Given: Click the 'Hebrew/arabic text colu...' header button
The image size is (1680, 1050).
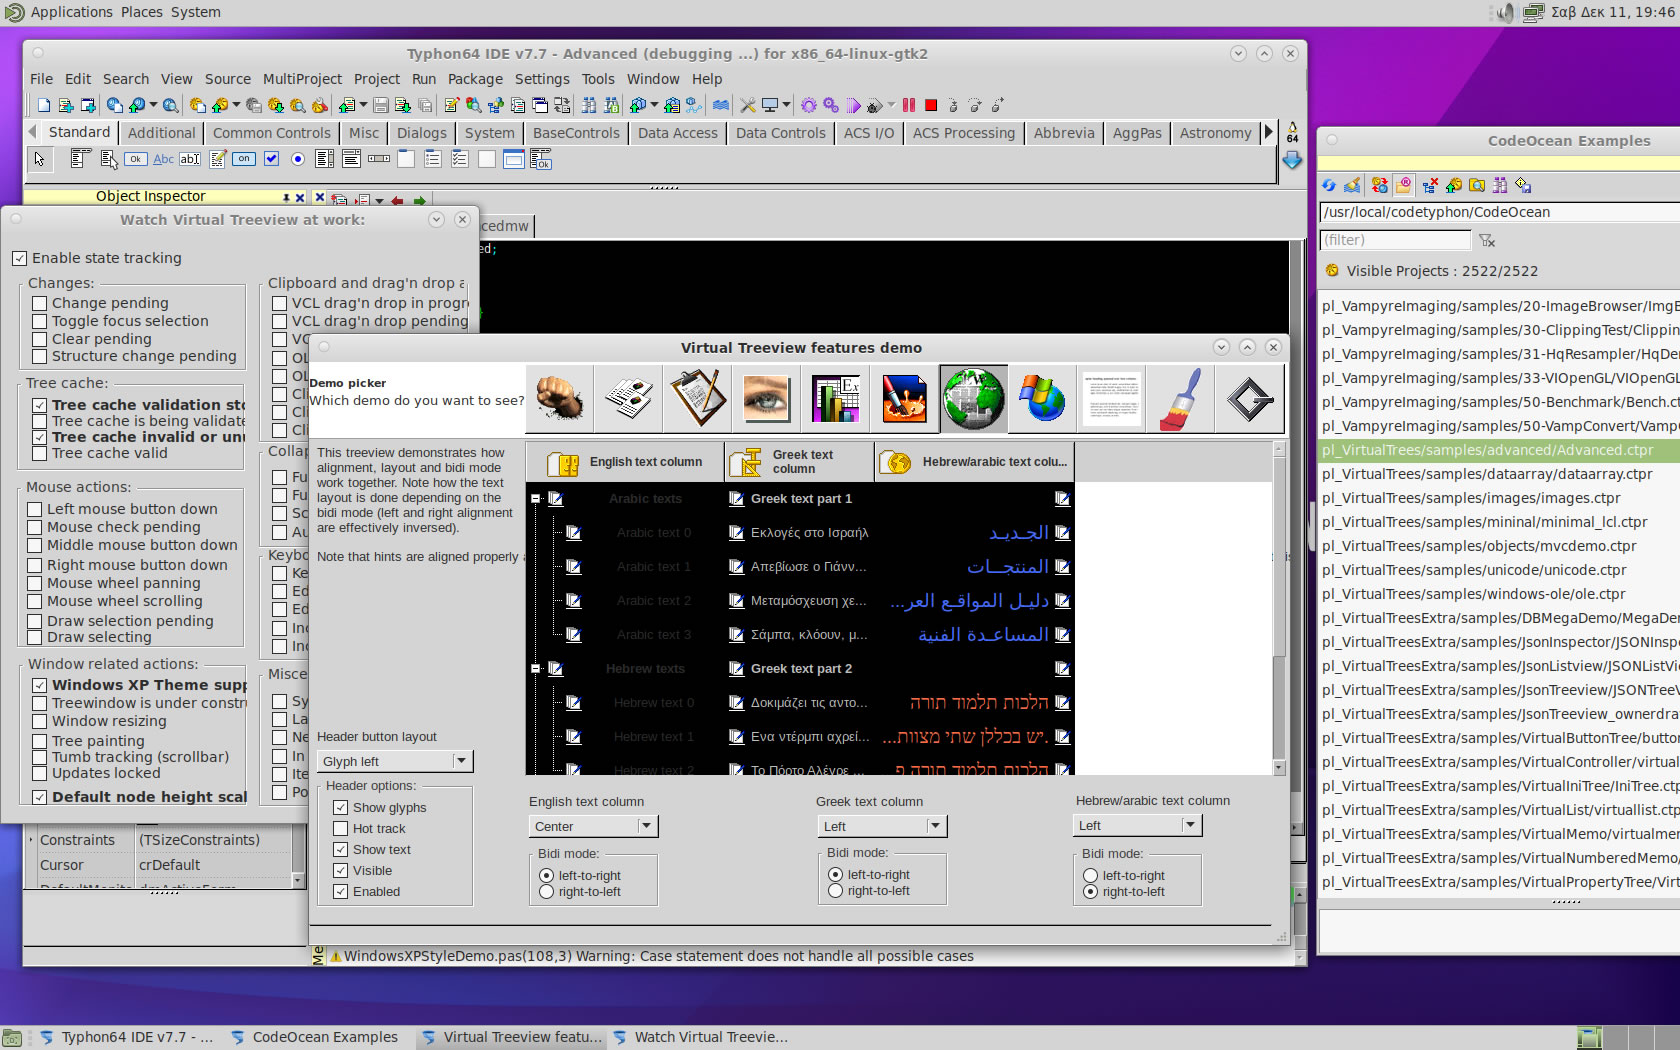Looking at the screenshot, I should click(975, 462).
